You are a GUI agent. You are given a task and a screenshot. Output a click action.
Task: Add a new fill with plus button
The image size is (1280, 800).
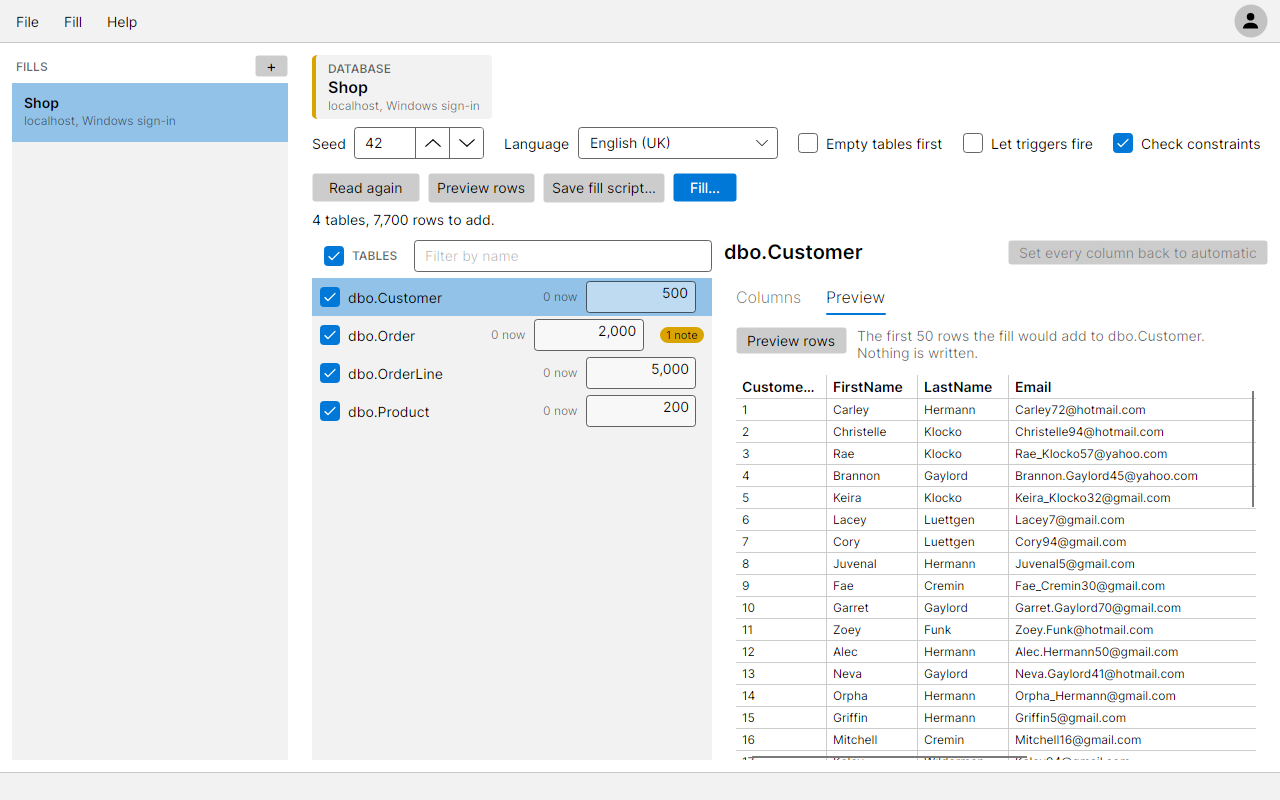(271, 67)
